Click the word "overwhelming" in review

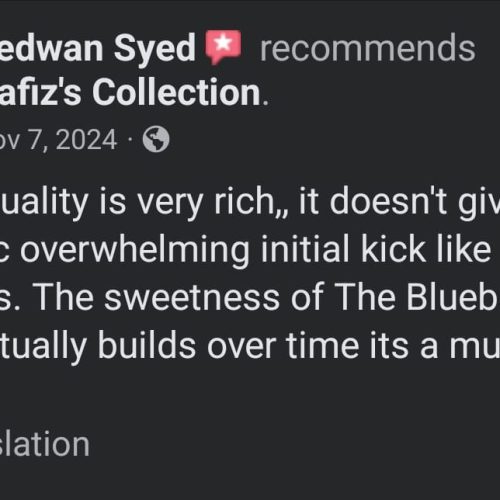135,251
